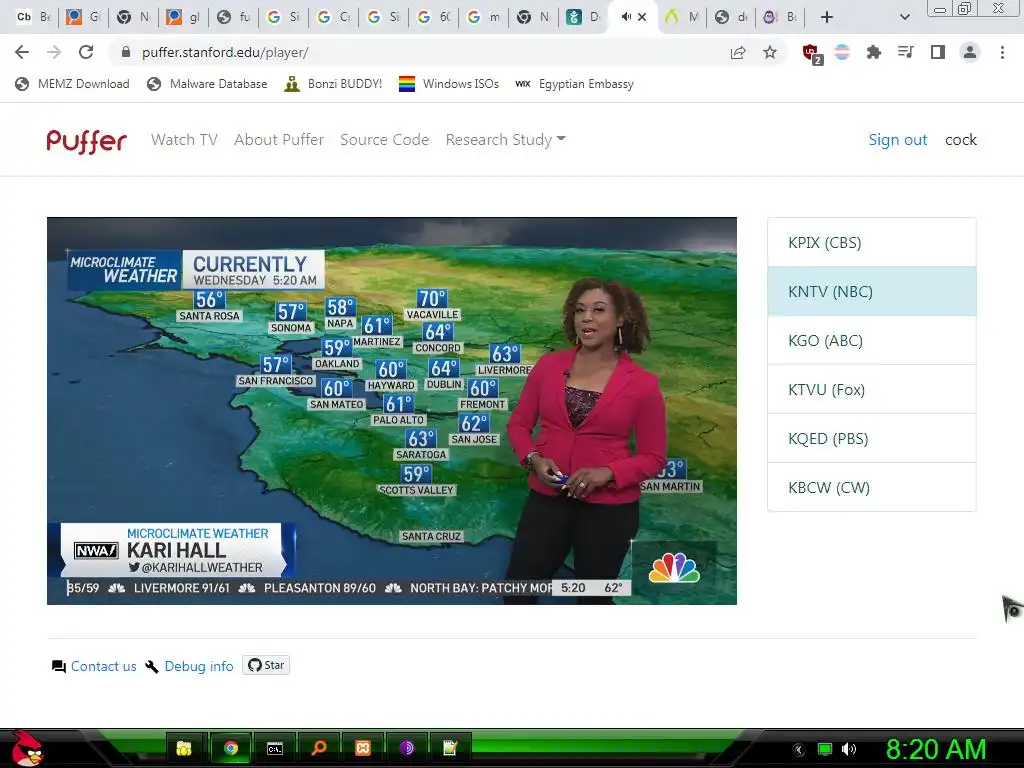Open the file explorer taskbar icon
Viewport: 1024px width, 768px height.
184,748
